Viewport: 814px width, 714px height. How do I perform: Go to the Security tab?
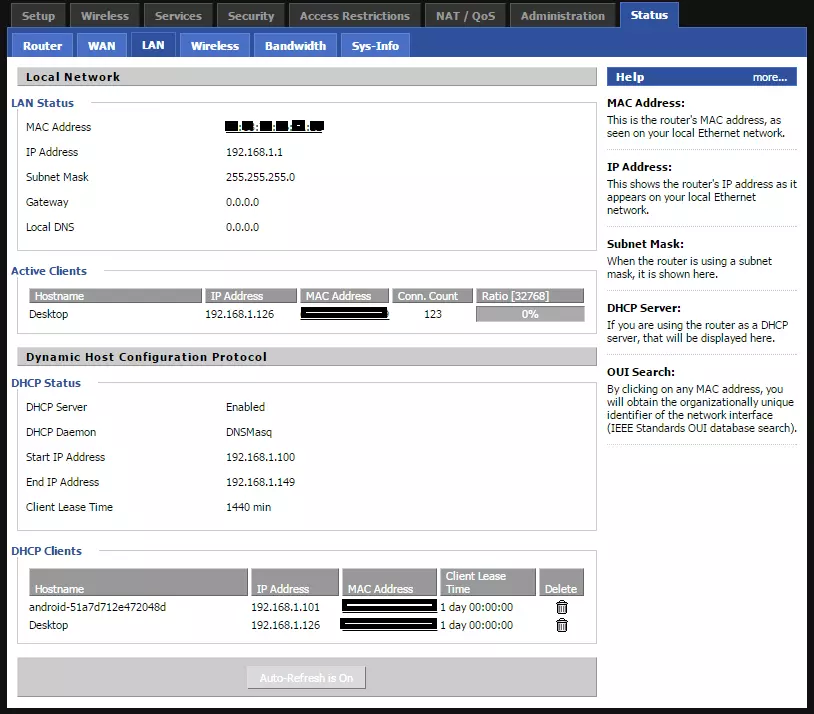[251, 14]
